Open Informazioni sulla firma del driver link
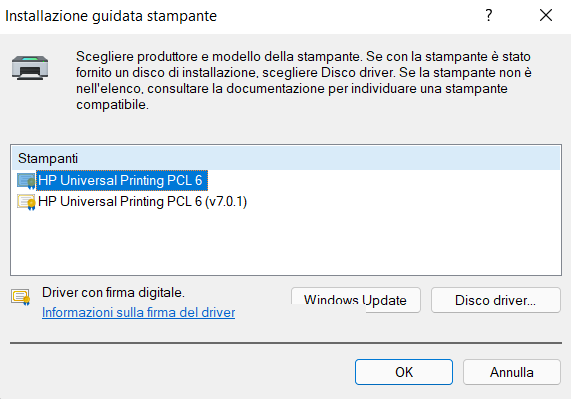Image resolution: width=571 pixels, height=399 pixels. tap(138, 312)
